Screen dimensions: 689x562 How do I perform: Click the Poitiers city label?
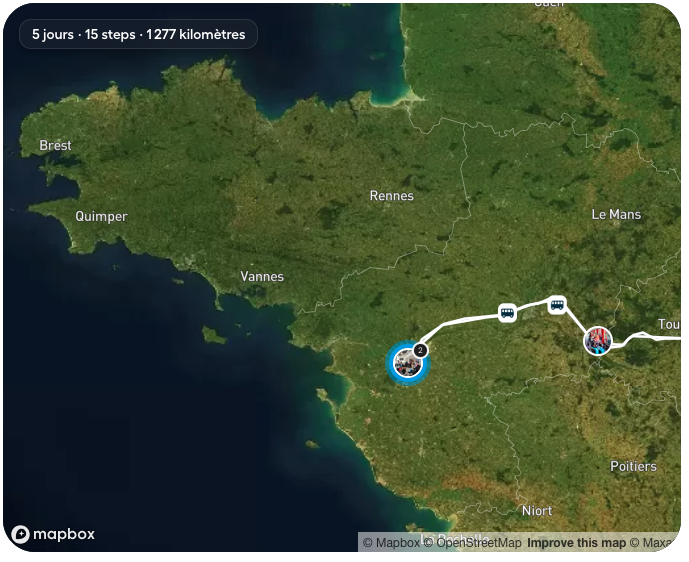(633, 466)
